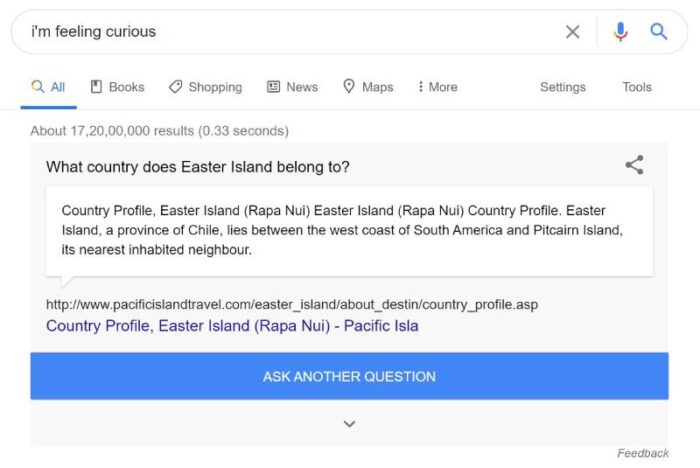Click the answer text about Easter Island
Image resolution: width=700 pixels, height=468 pixels.
tap(342, 230)
